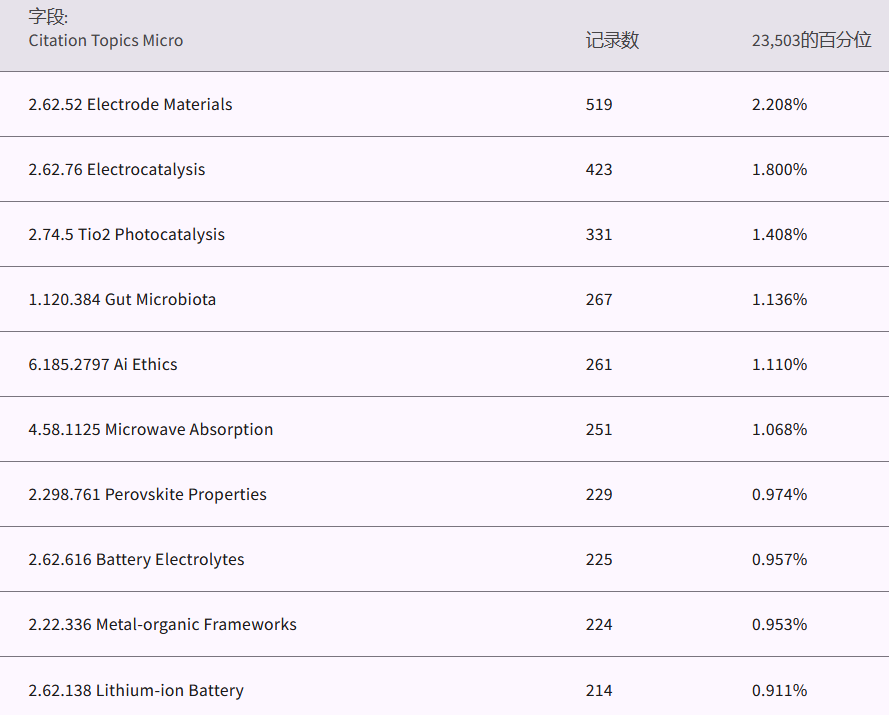Open the 519 record count link

599,105
